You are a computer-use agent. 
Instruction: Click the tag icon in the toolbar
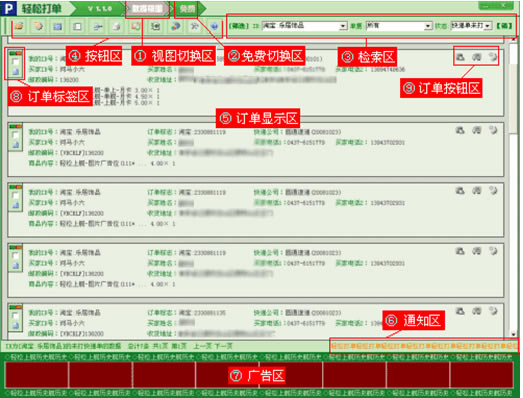[38, 26]
